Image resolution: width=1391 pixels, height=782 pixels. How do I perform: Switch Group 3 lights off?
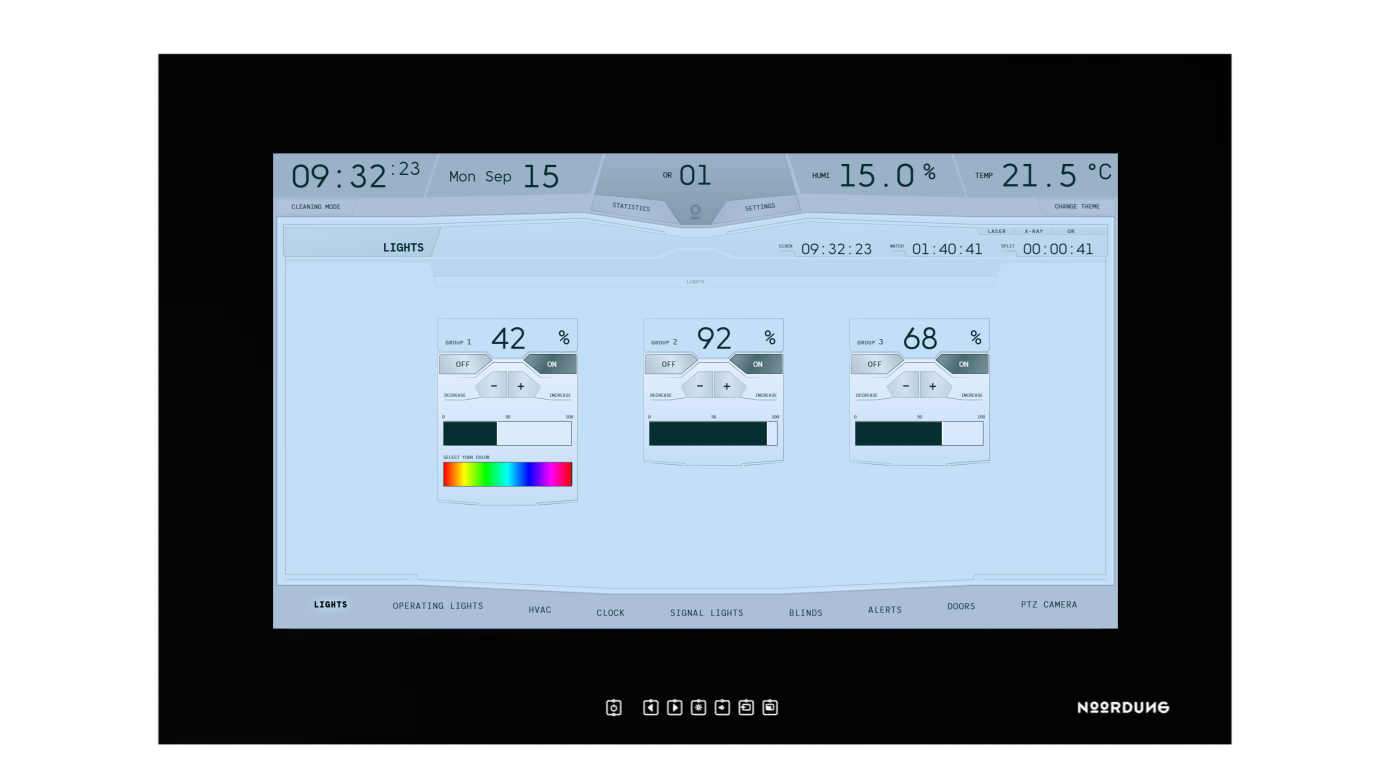coord(875,364)
